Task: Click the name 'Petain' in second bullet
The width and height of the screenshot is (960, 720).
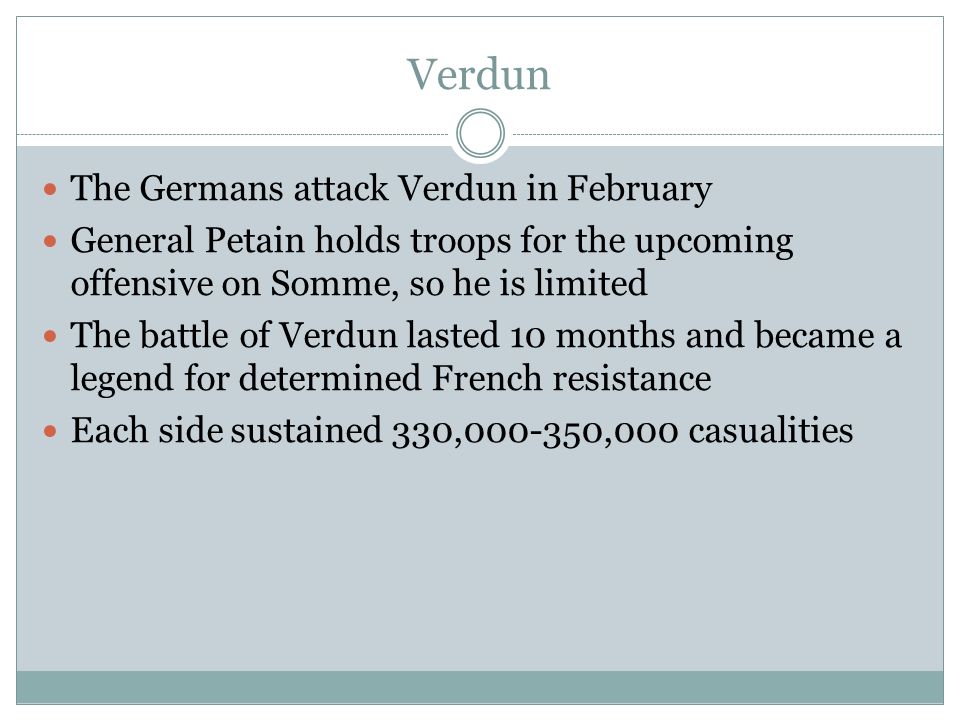Action: point(254,239)
